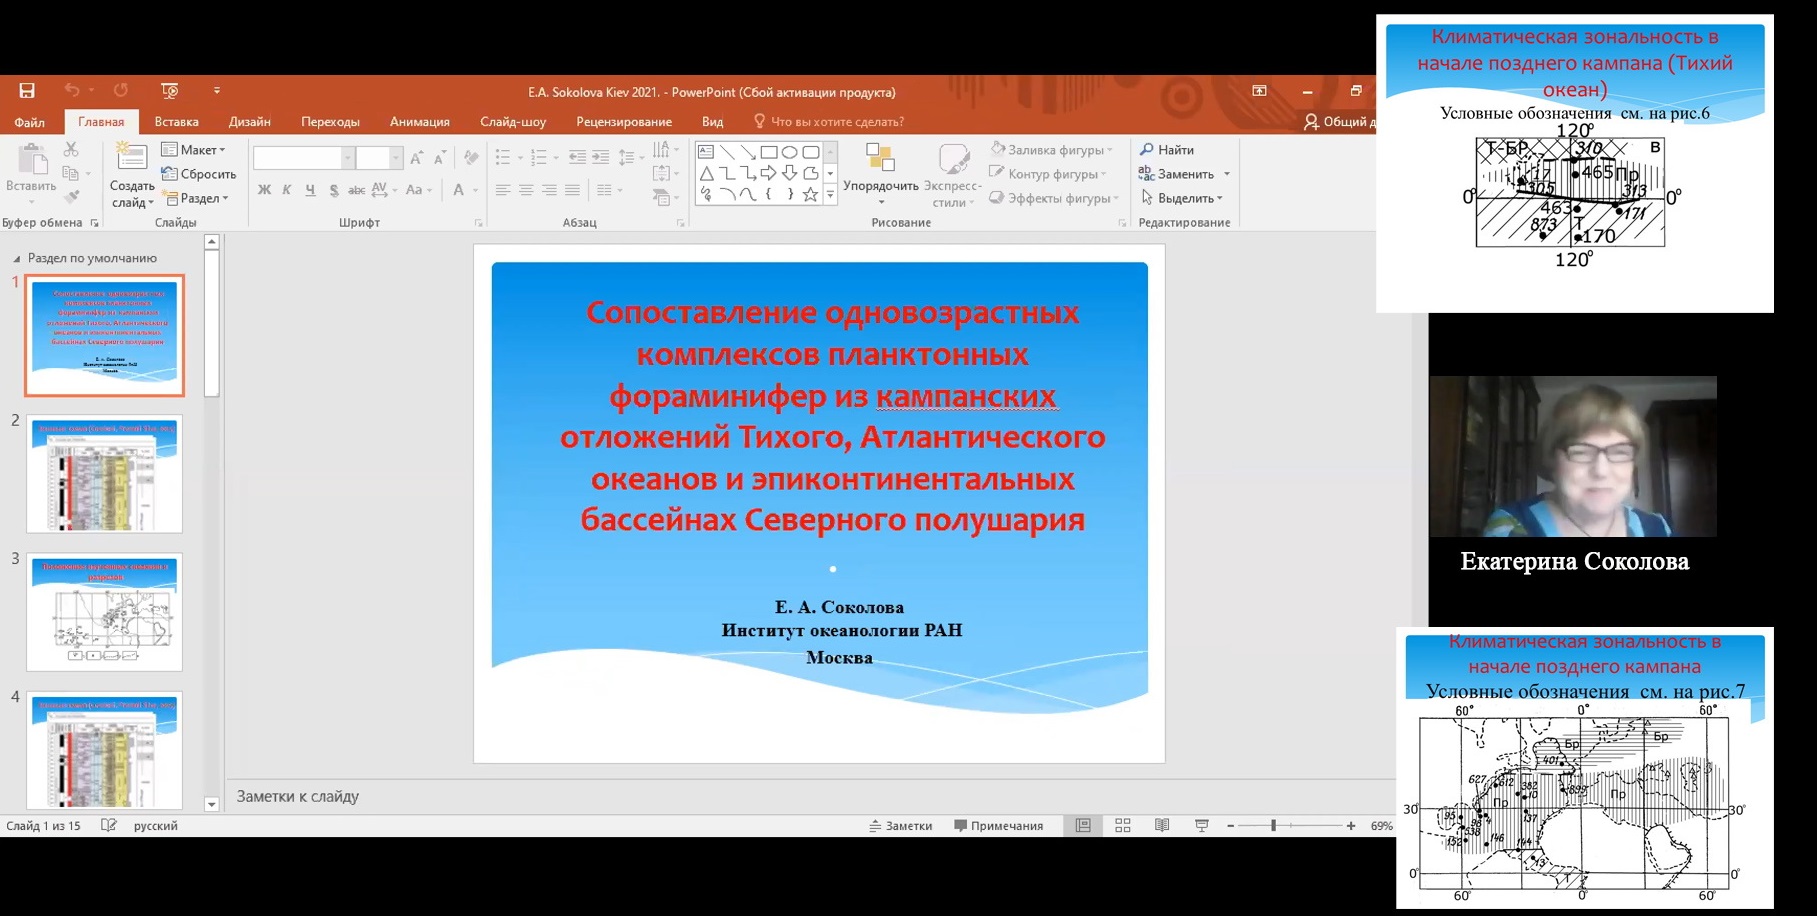Toggle the Comments (Примечания) pane

pos(998,826)
